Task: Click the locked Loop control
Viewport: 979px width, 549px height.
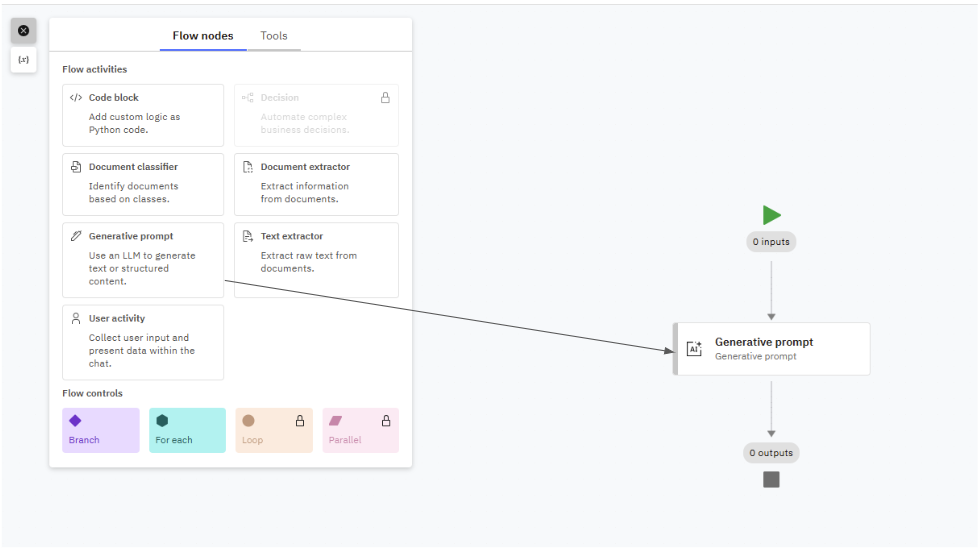Action: [274, 430]
